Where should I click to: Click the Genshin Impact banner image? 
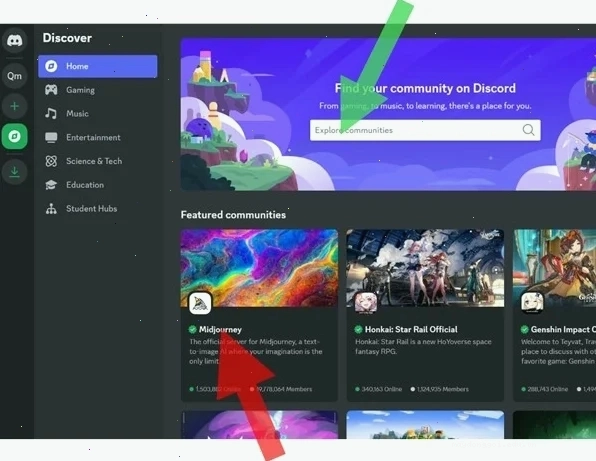(555, 268)
